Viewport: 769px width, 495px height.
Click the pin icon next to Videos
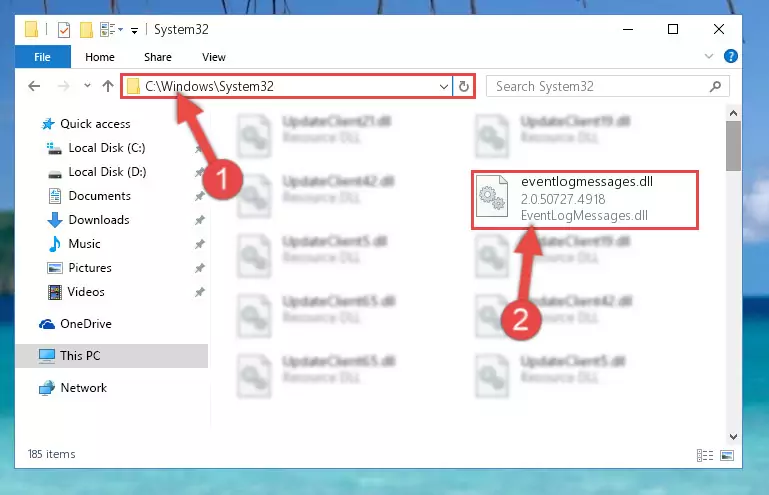click(x=200, y=292)
